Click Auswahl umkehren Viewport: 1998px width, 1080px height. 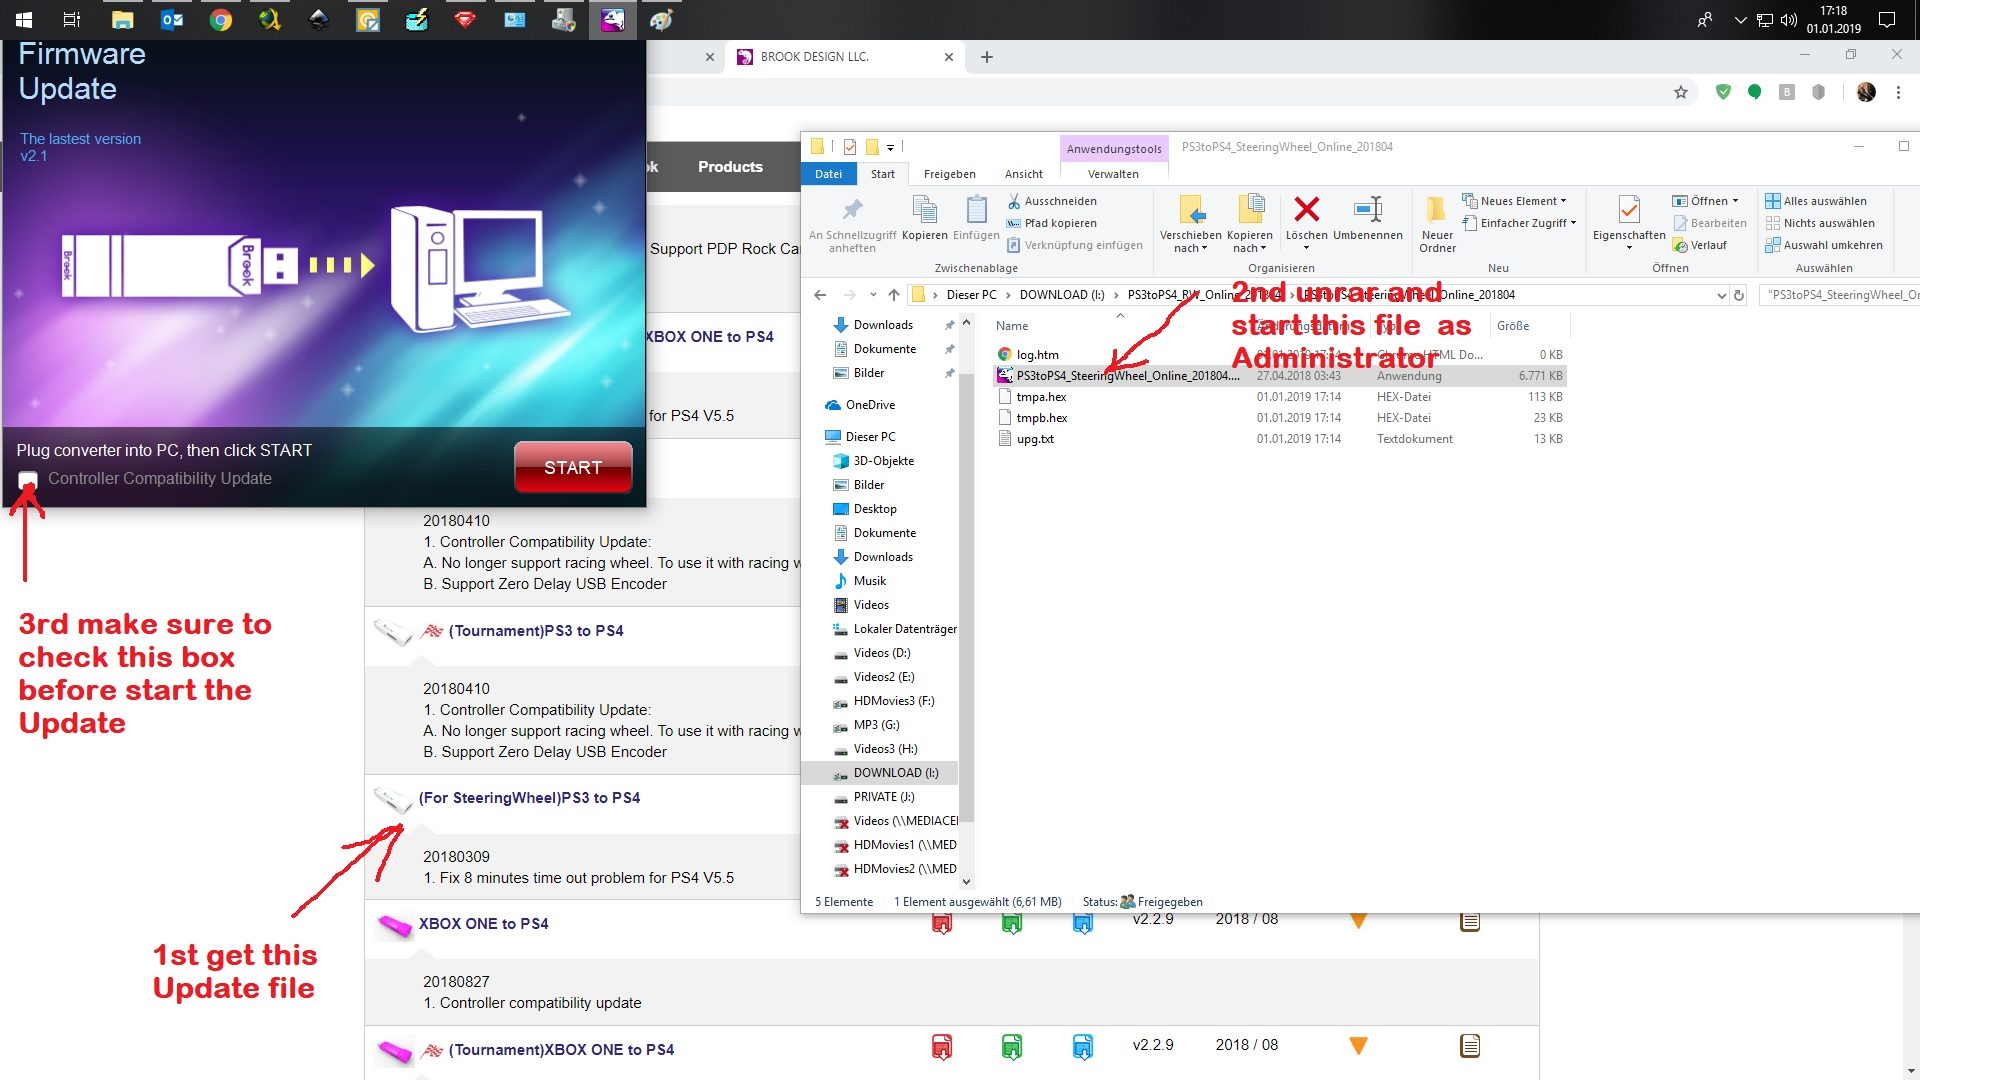[1824, 245]
